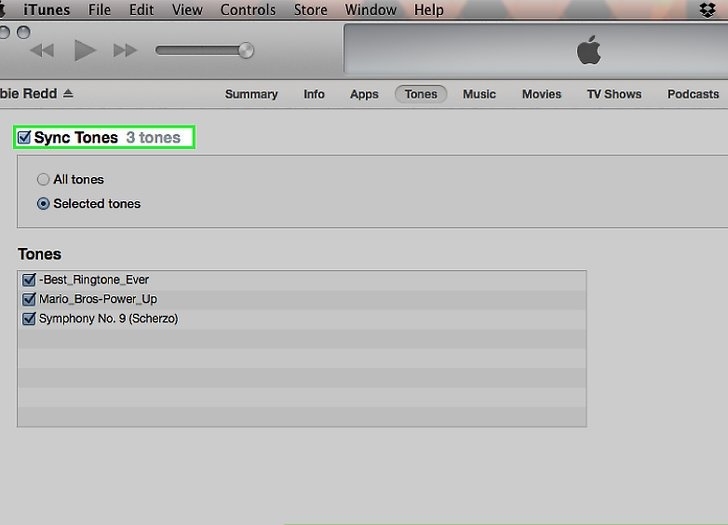Uncheck the -Best_Ringtone_Ever tone checkbox

point(29,279)
